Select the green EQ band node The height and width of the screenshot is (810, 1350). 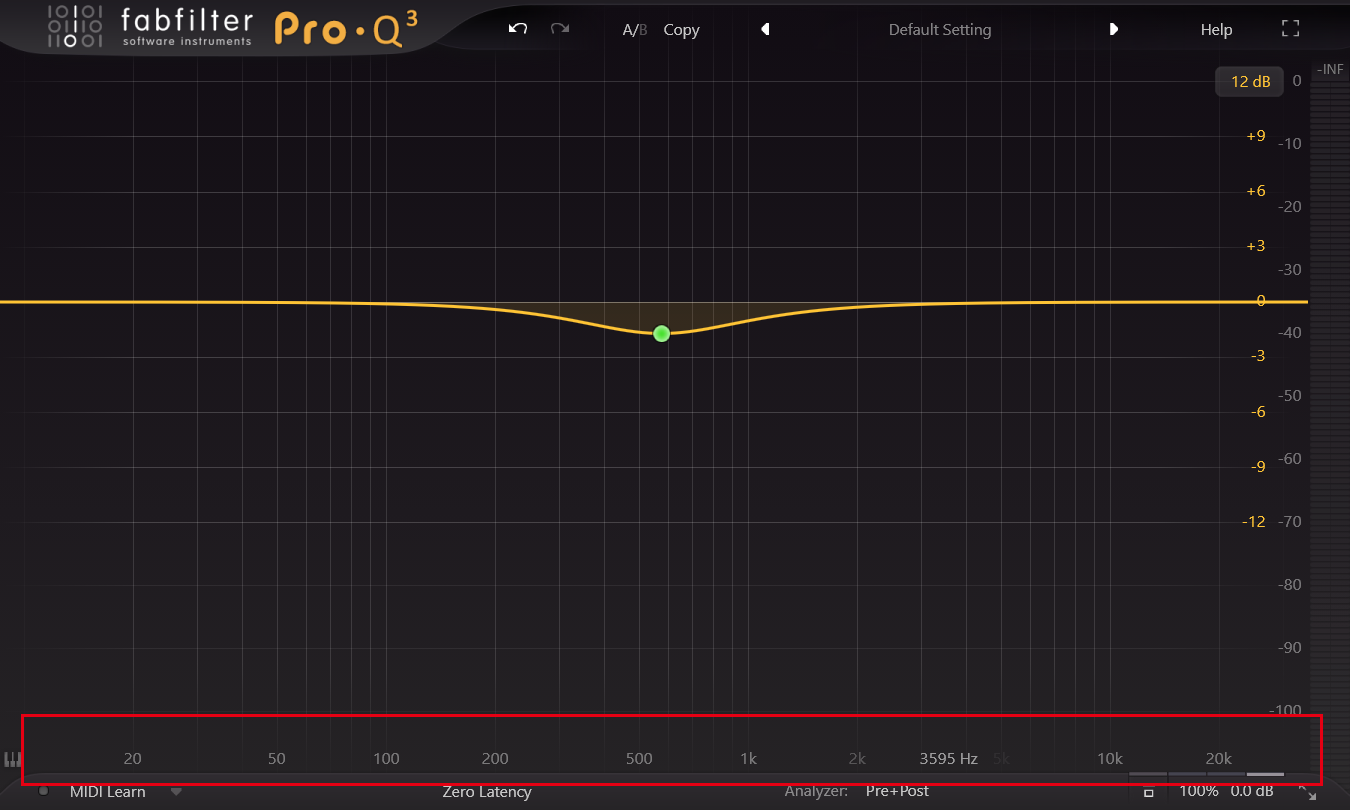coord(661,333)
